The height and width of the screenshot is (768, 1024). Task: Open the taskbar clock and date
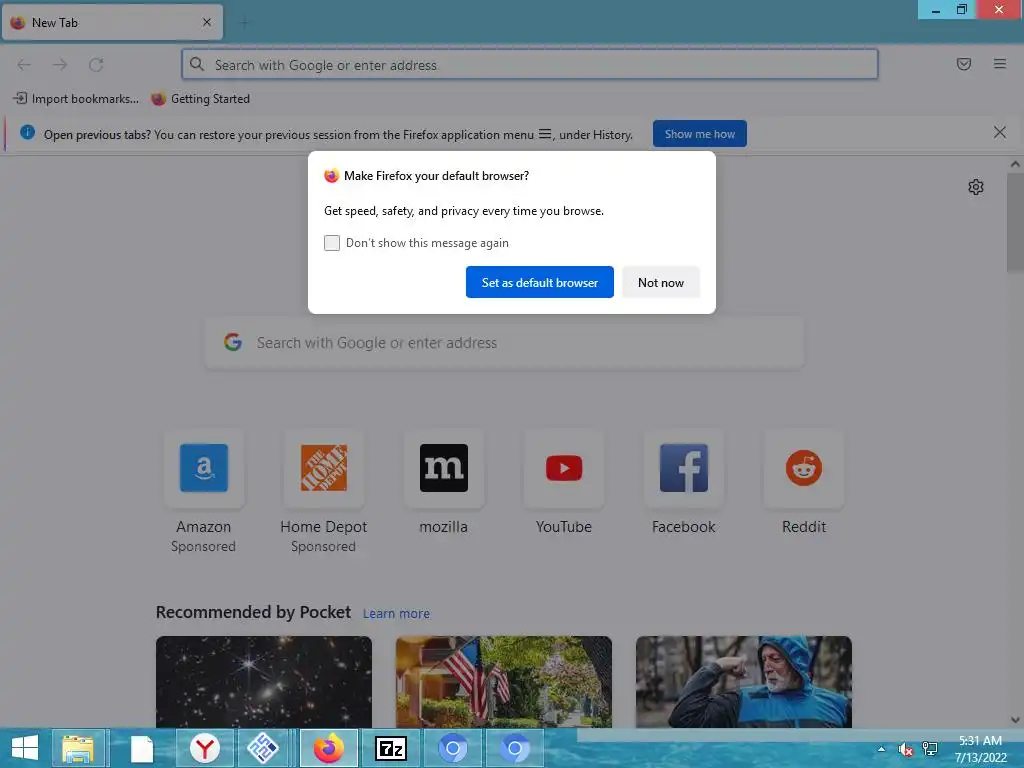point(980,749)
